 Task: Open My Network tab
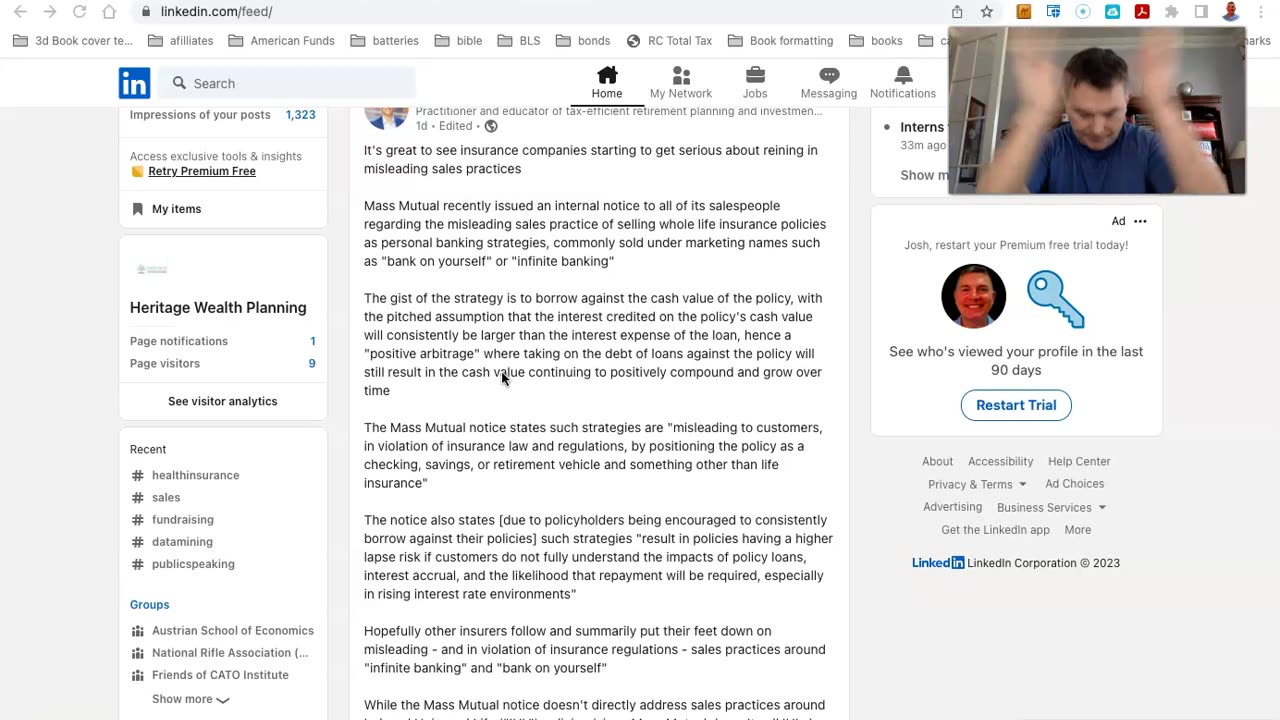tap(681, 83)
